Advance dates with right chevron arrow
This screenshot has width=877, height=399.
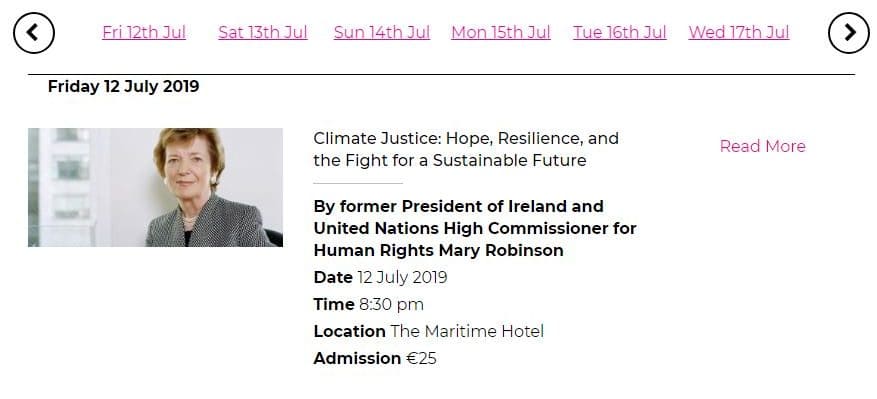[849, 33]
